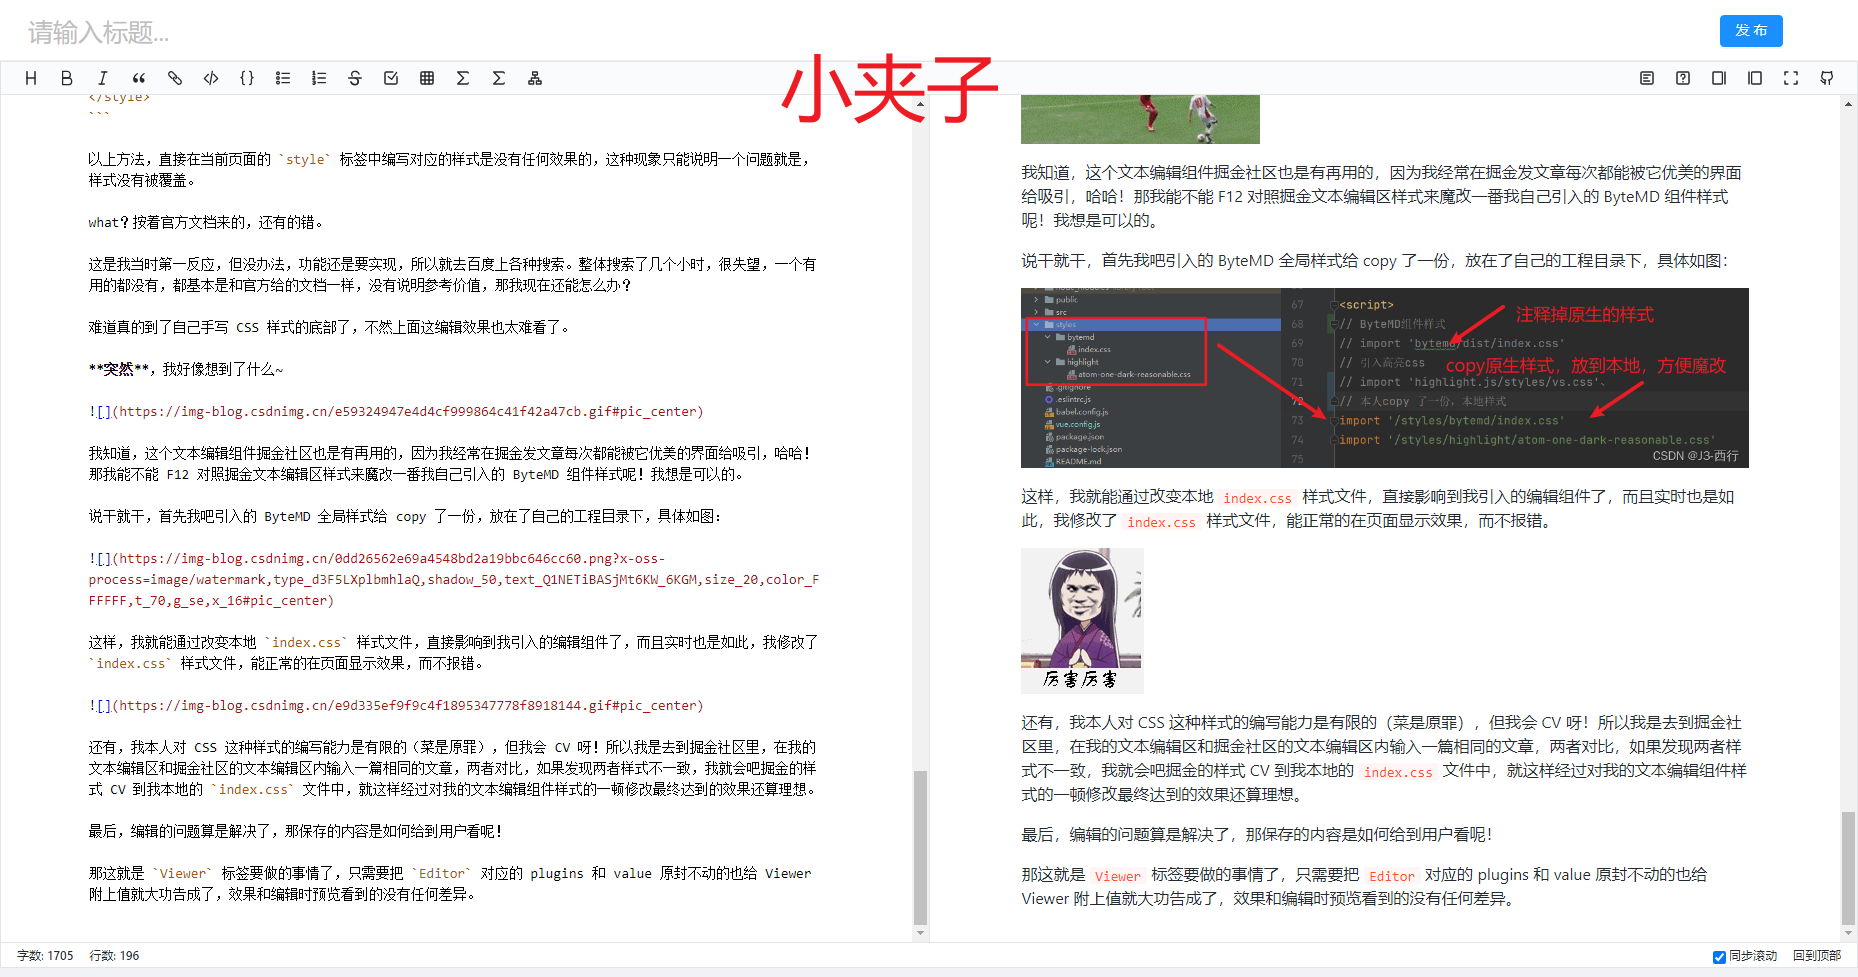This screenshot has width=1858, height=977.
Task: Apply strikethrough formatting
Action: [355, 77]
